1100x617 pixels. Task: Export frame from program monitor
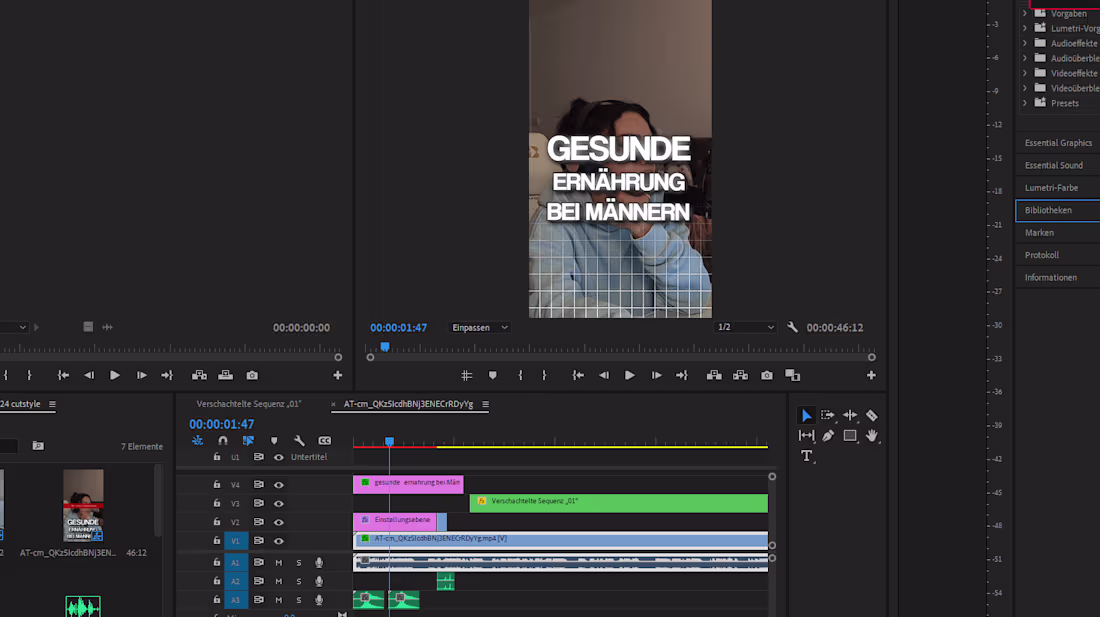pos(767,376)
